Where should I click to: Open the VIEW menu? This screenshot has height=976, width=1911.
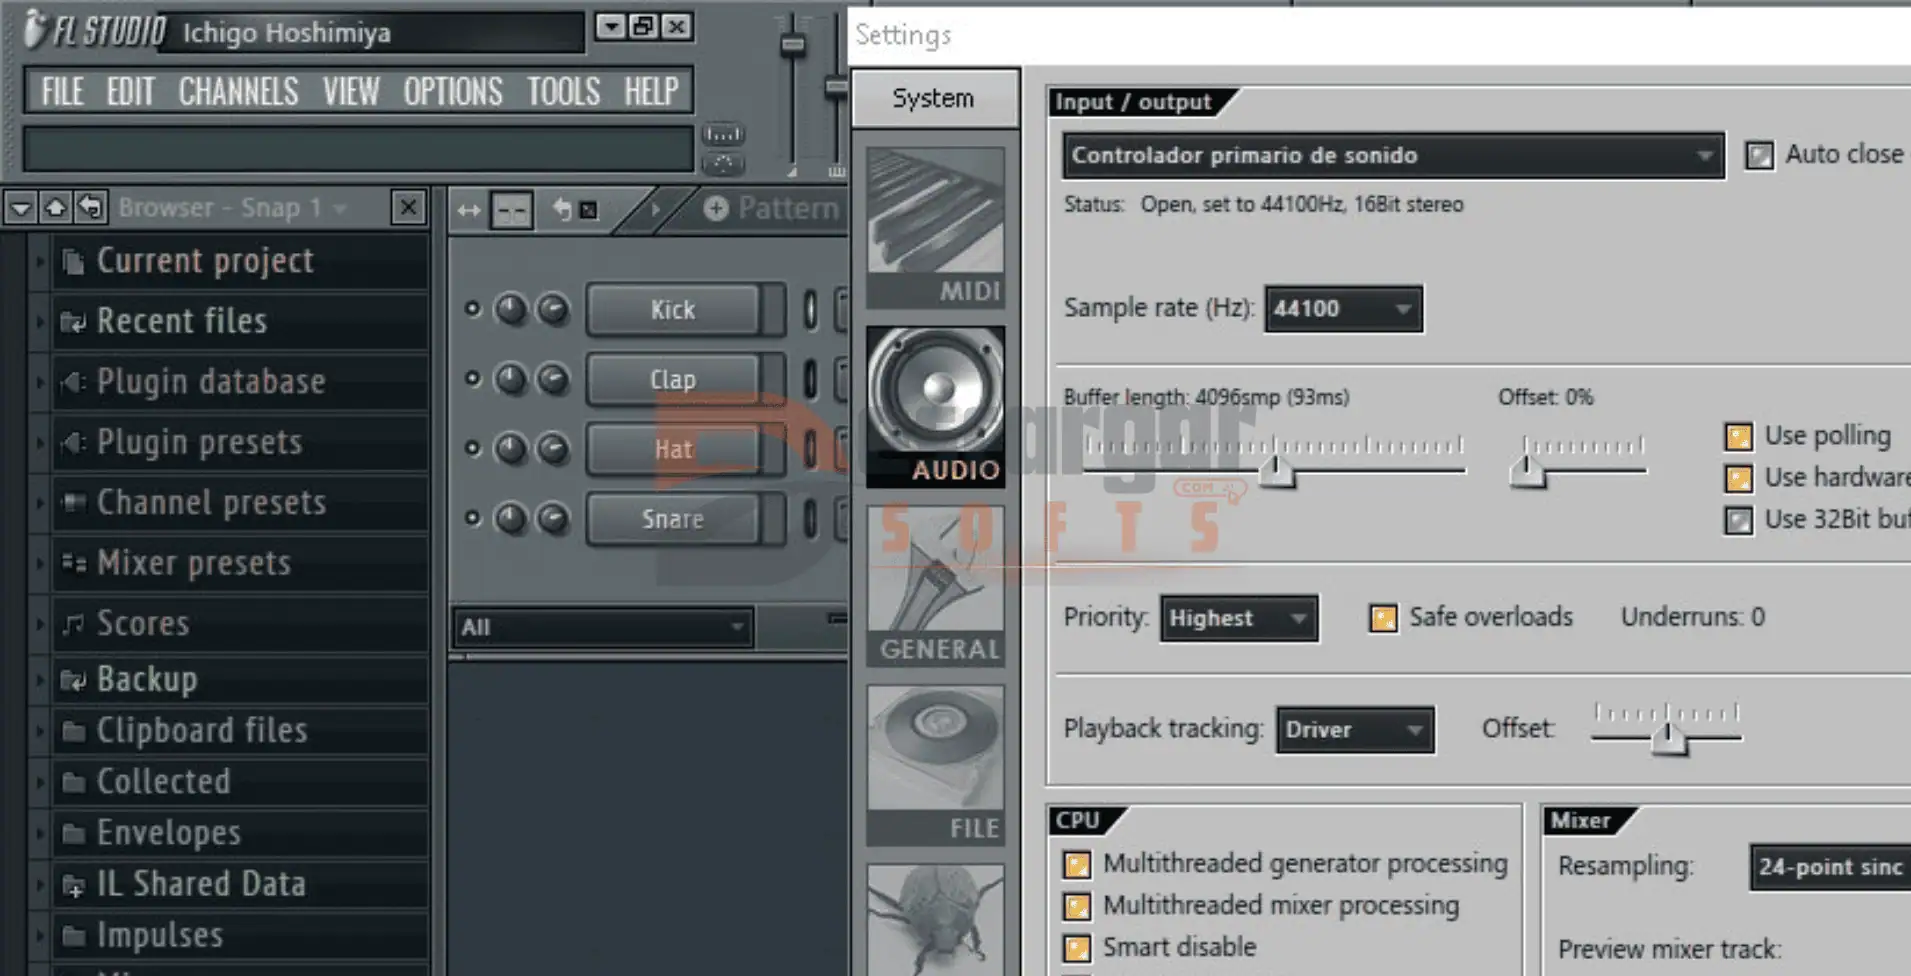[351, 92]
